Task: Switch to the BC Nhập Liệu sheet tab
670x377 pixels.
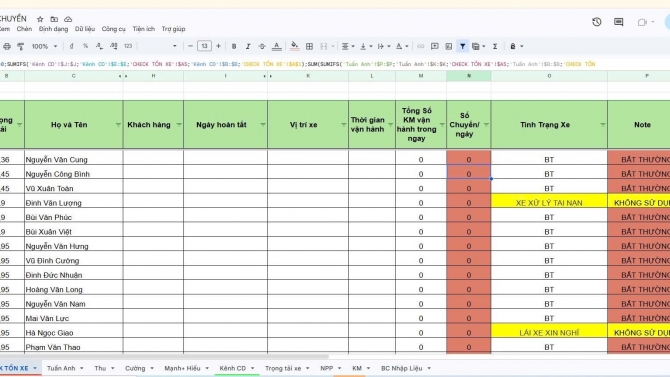Action: click(x=402, y=368)
